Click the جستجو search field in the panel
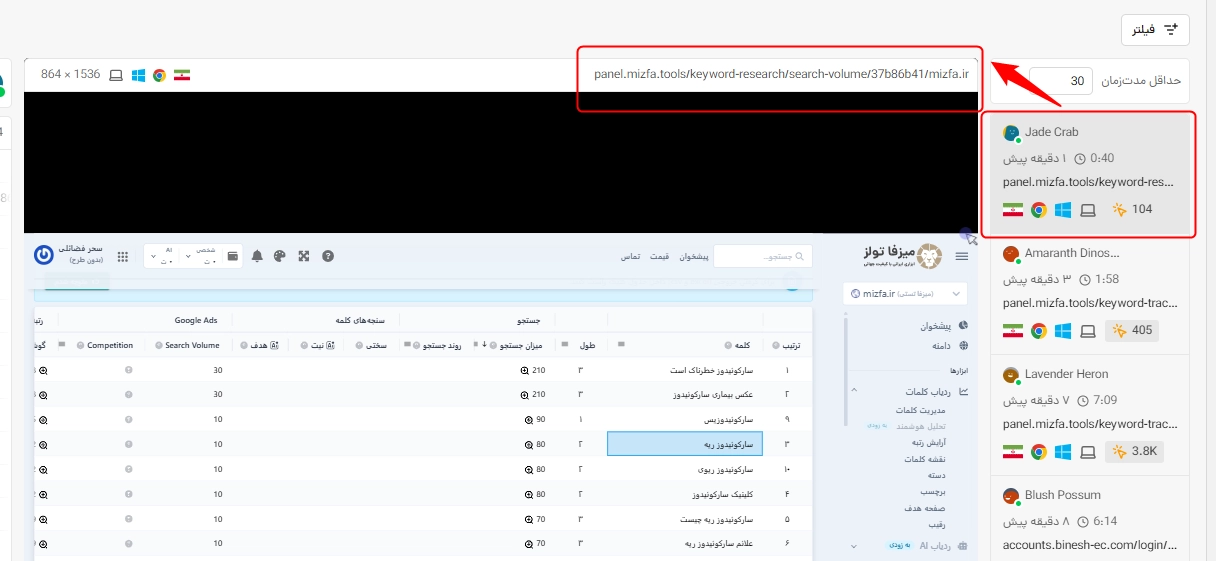Image resolution: width=1216 pixels, height=561 pixels. [762, 257]
